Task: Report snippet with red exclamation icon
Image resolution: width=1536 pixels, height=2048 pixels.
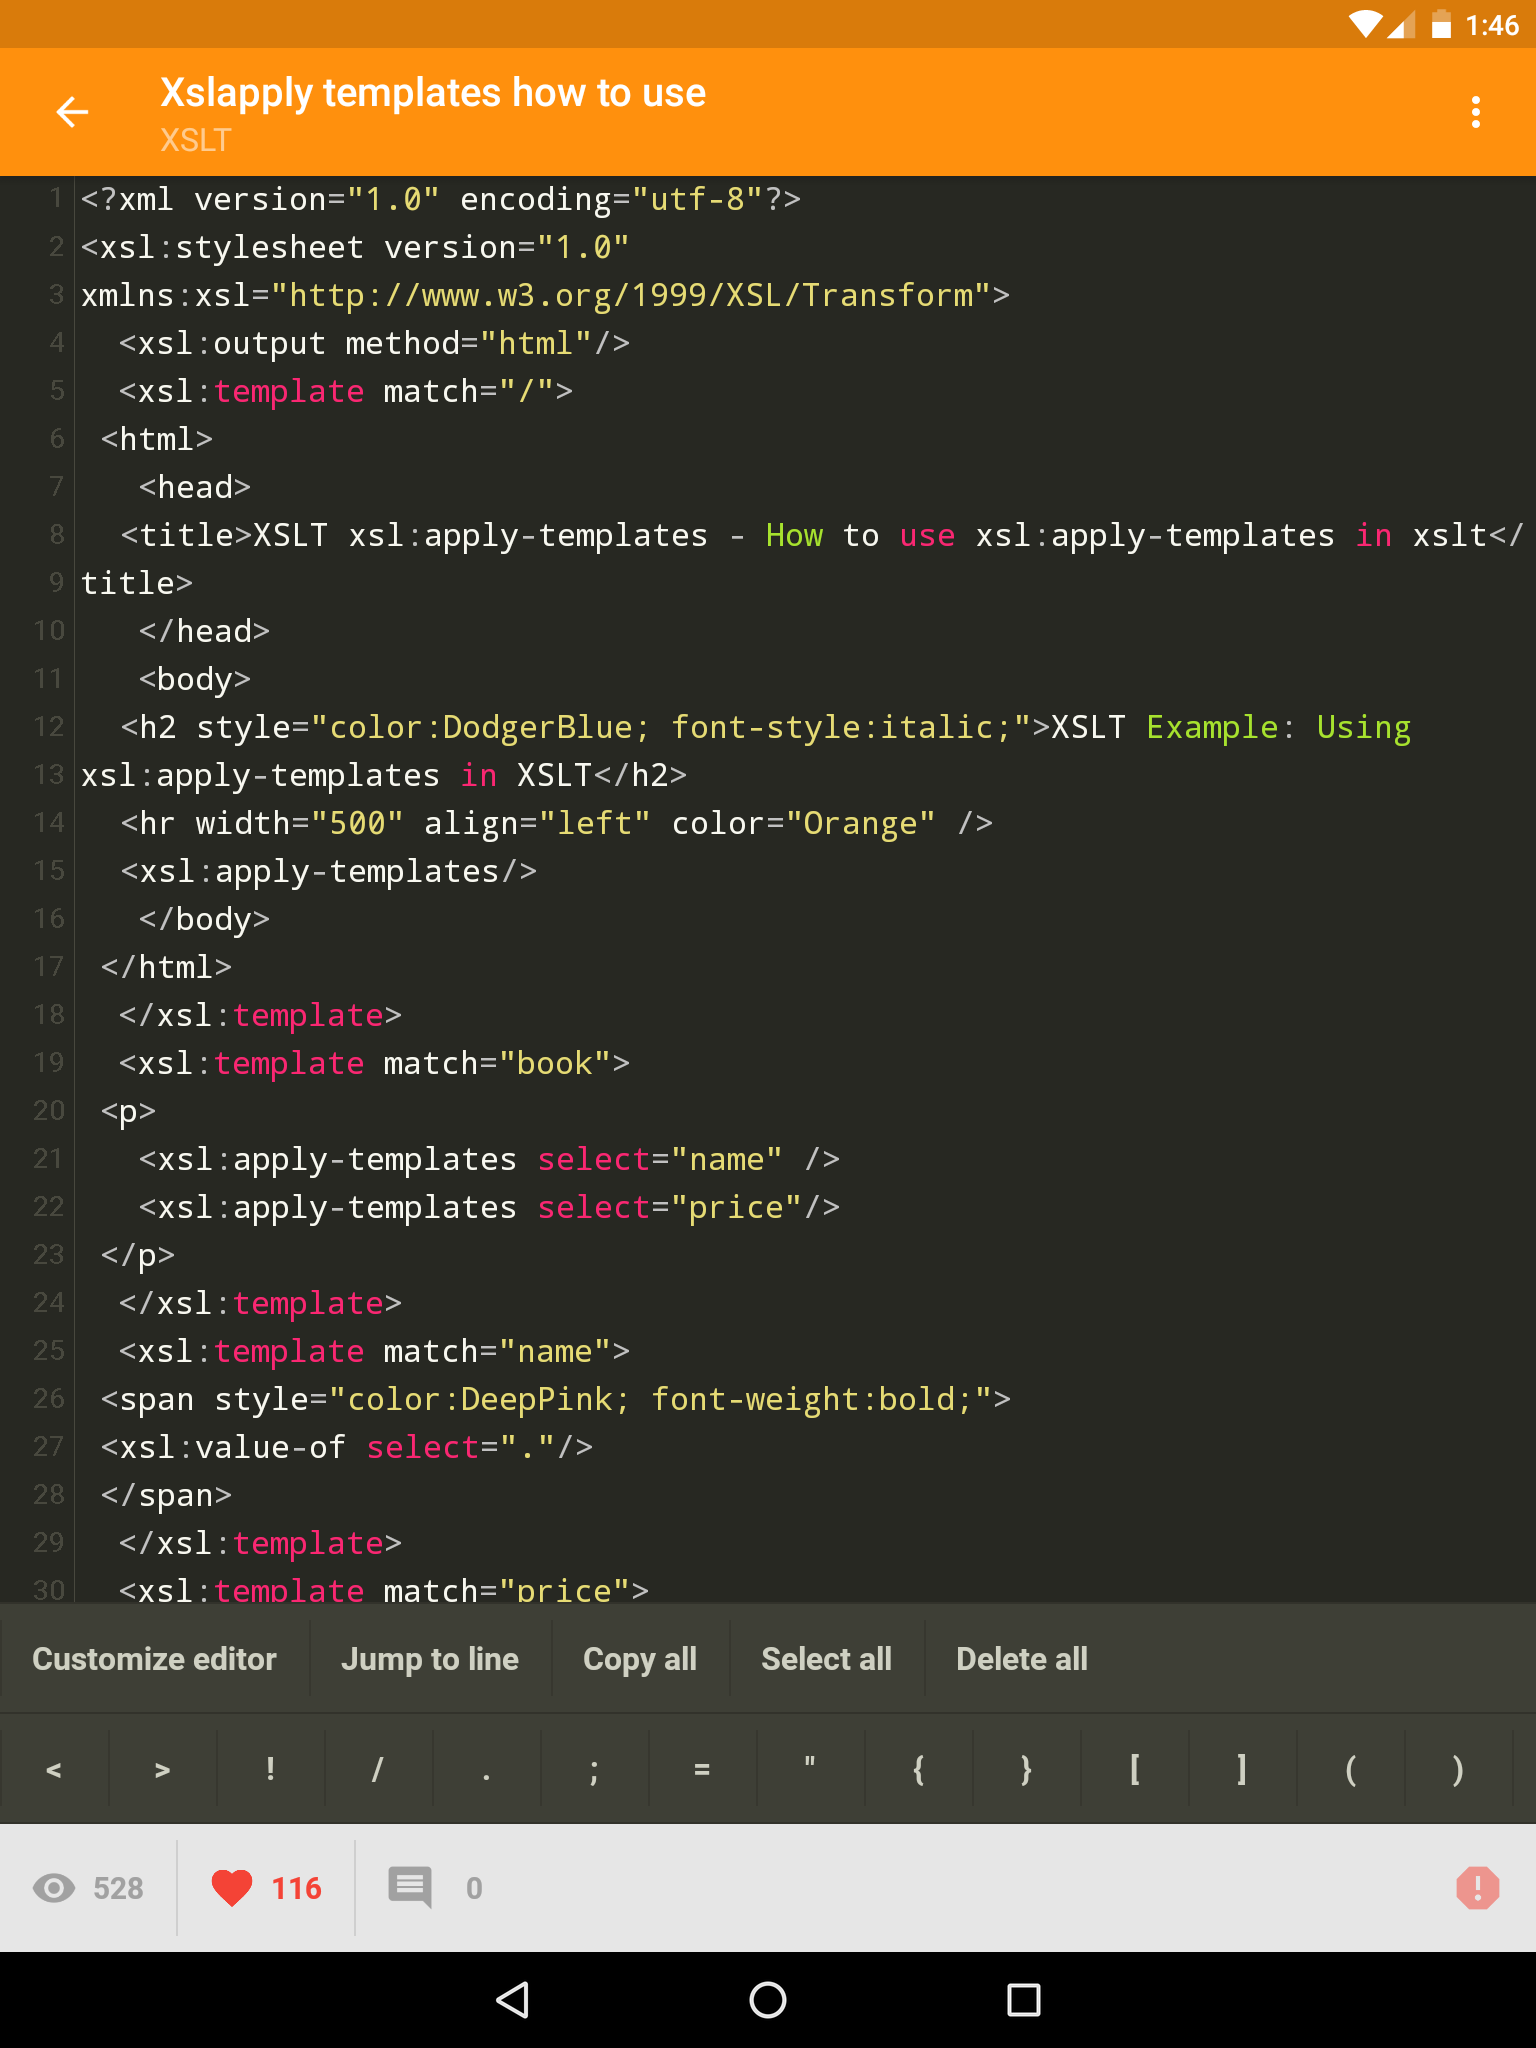Action: pos(1477,1888)
